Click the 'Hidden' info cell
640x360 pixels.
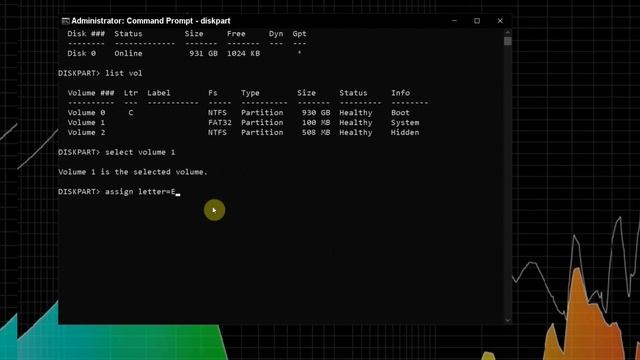pos(405,132)
